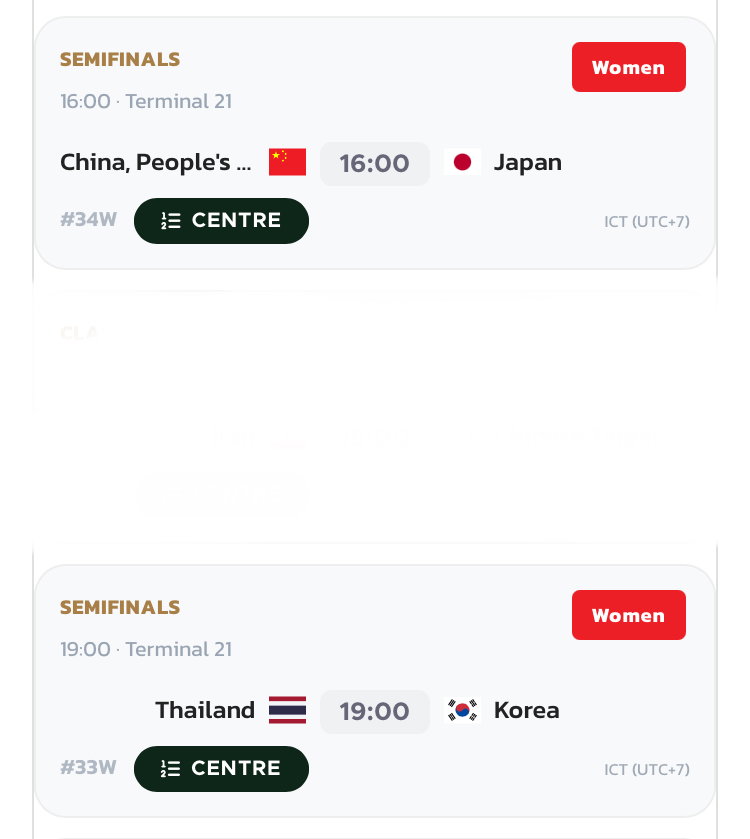
Task: Click match number #33W
Action: coord(88,767)
